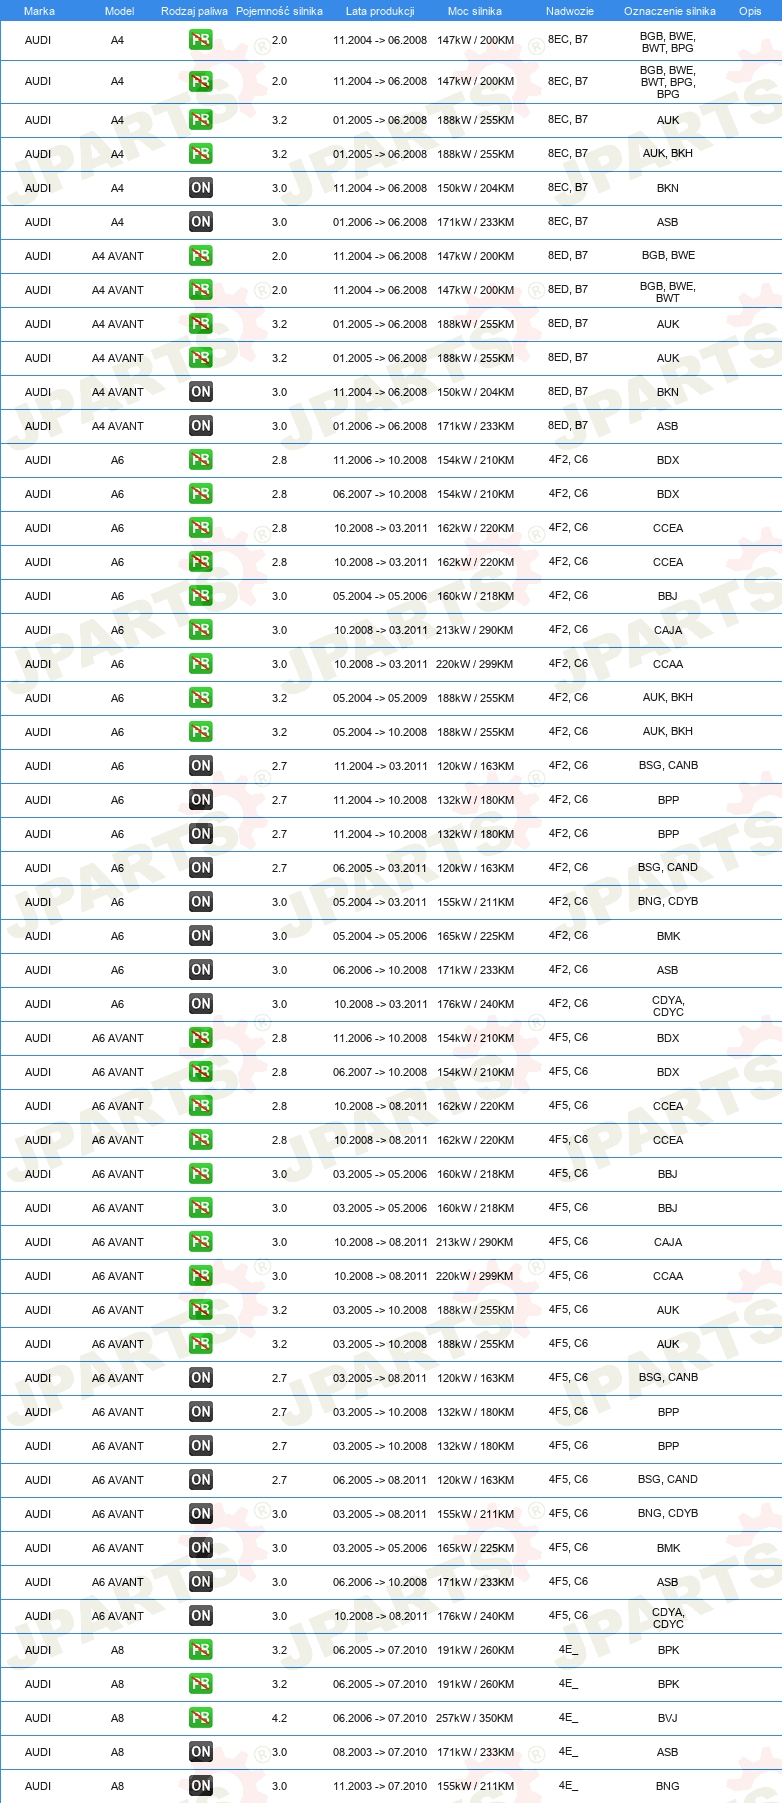The image size is (782, 1803).
Task: Click the PB icon in the A6 AVANT BDX row from 11.2006
Action: (201, 1038)
